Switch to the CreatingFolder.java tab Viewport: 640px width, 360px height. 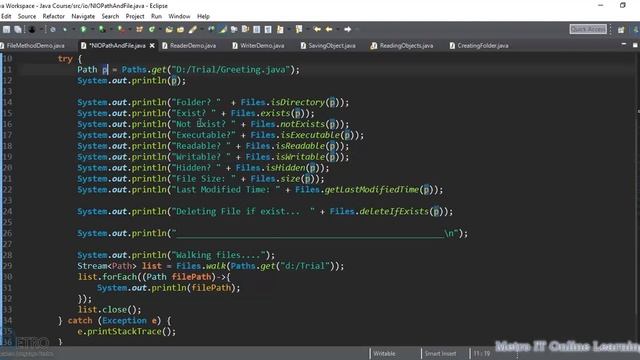click(479, 46)
